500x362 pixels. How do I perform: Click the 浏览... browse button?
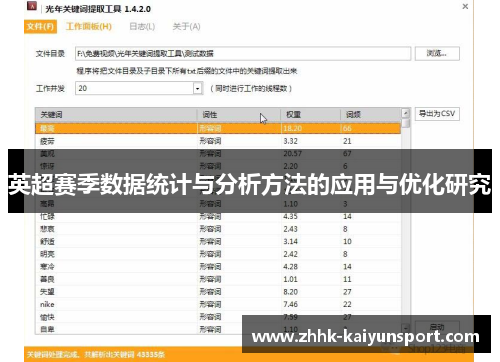click(437, 53)
